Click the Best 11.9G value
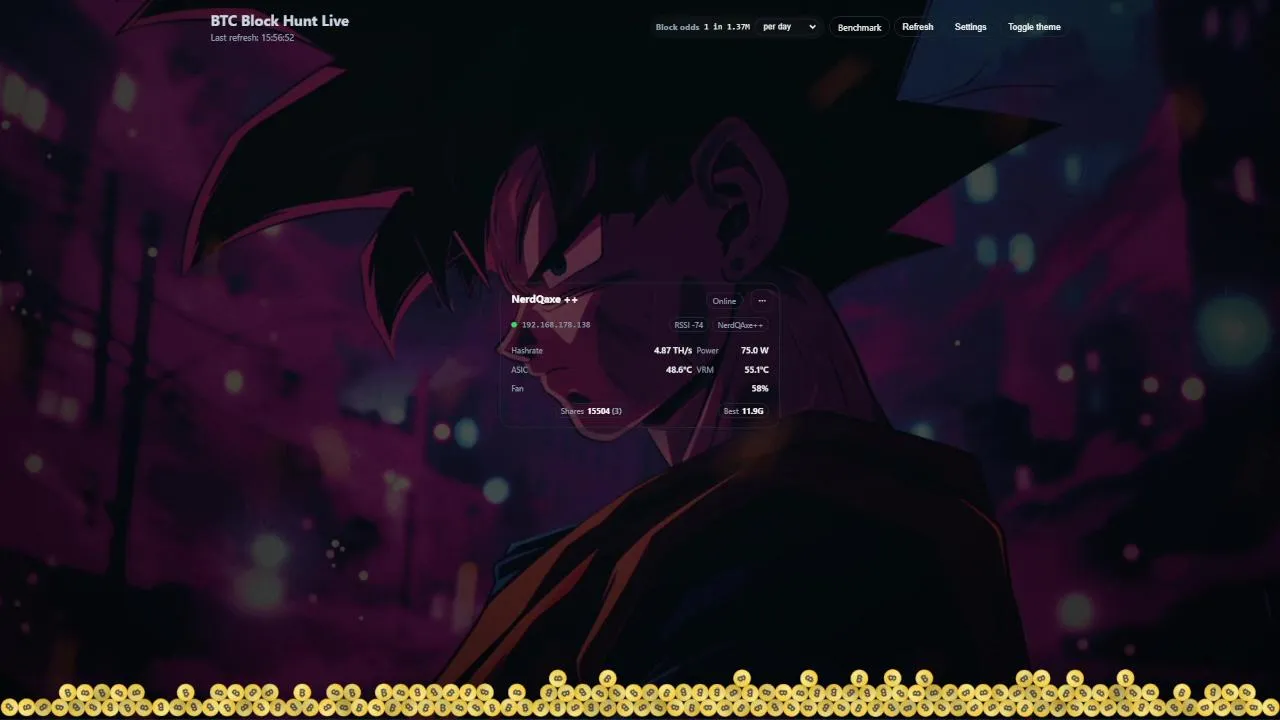The width and height of the screenshot is (1280, 720). pyautogui.click(x=743, y=411)
